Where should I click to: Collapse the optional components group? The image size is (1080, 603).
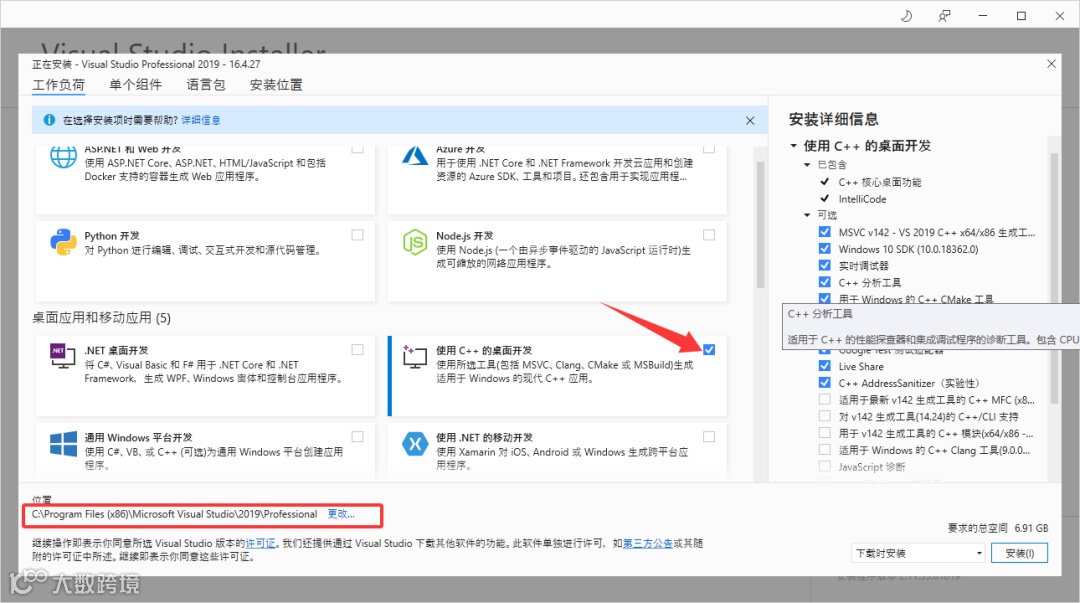point(807,215)
